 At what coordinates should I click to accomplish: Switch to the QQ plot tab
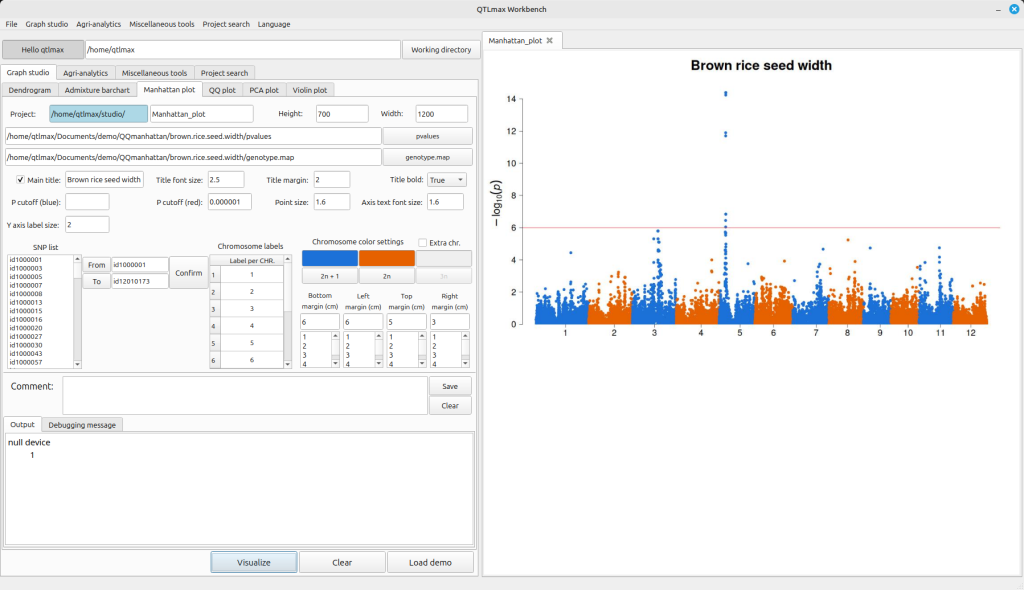222,90
